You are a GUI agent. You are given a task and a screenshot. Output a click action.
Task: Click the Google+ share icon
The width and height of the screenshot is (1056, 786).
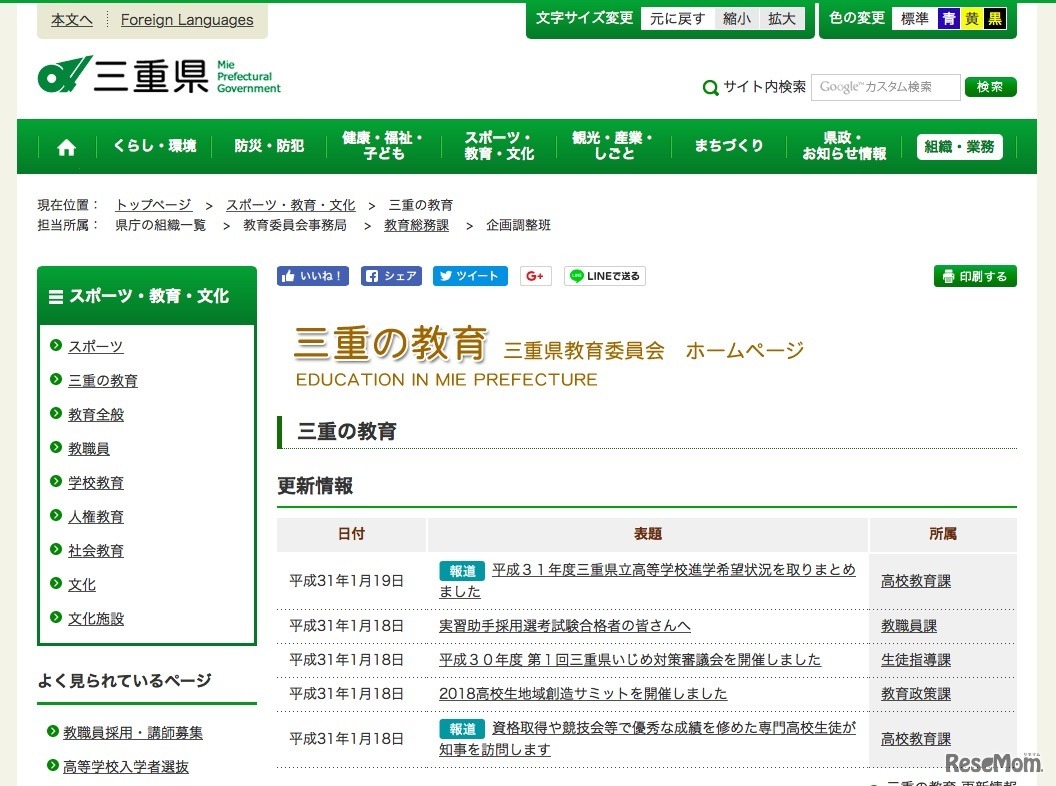[535, 275]
